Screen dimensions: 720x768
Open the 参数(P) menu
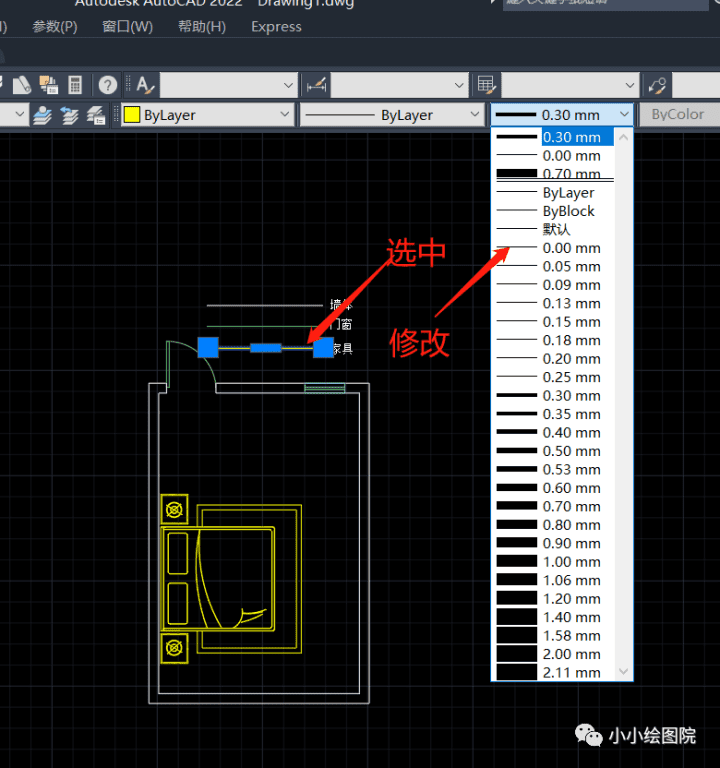pos(55,26)
